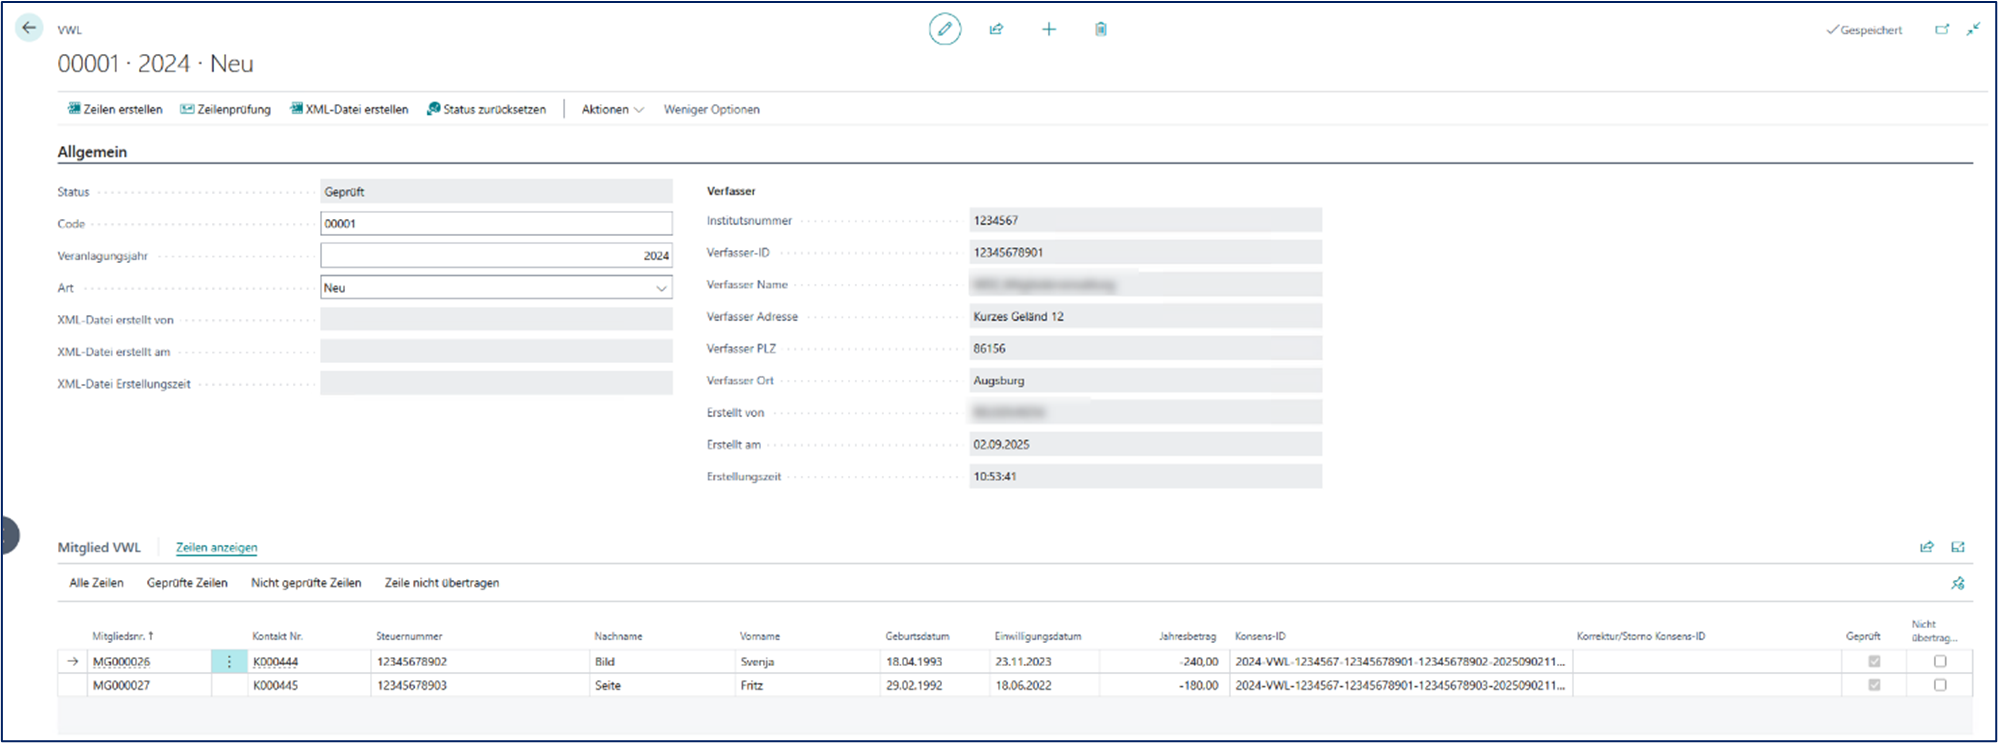Click into the Code input field
The image size is (1998, 743).
click(496, 224)
